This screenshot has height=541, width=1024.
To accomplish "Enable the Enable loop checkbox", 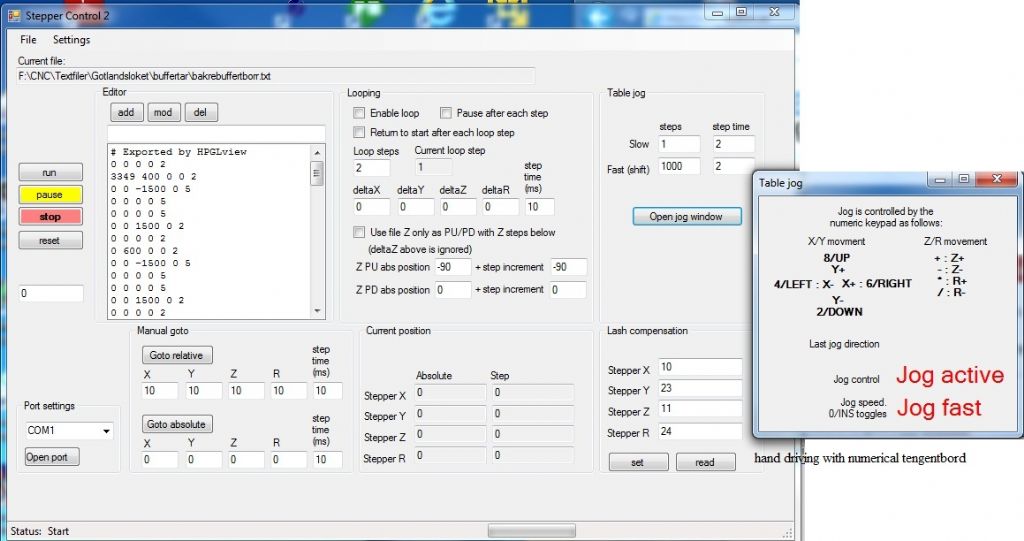I will tap(359, 113).
